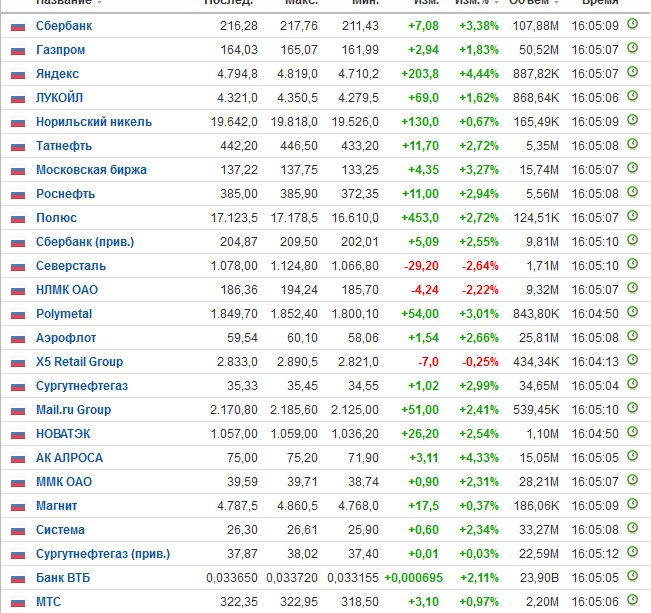
Task: Open the МТС stock link
Action: pyautogui.click(x=48, y=602)
